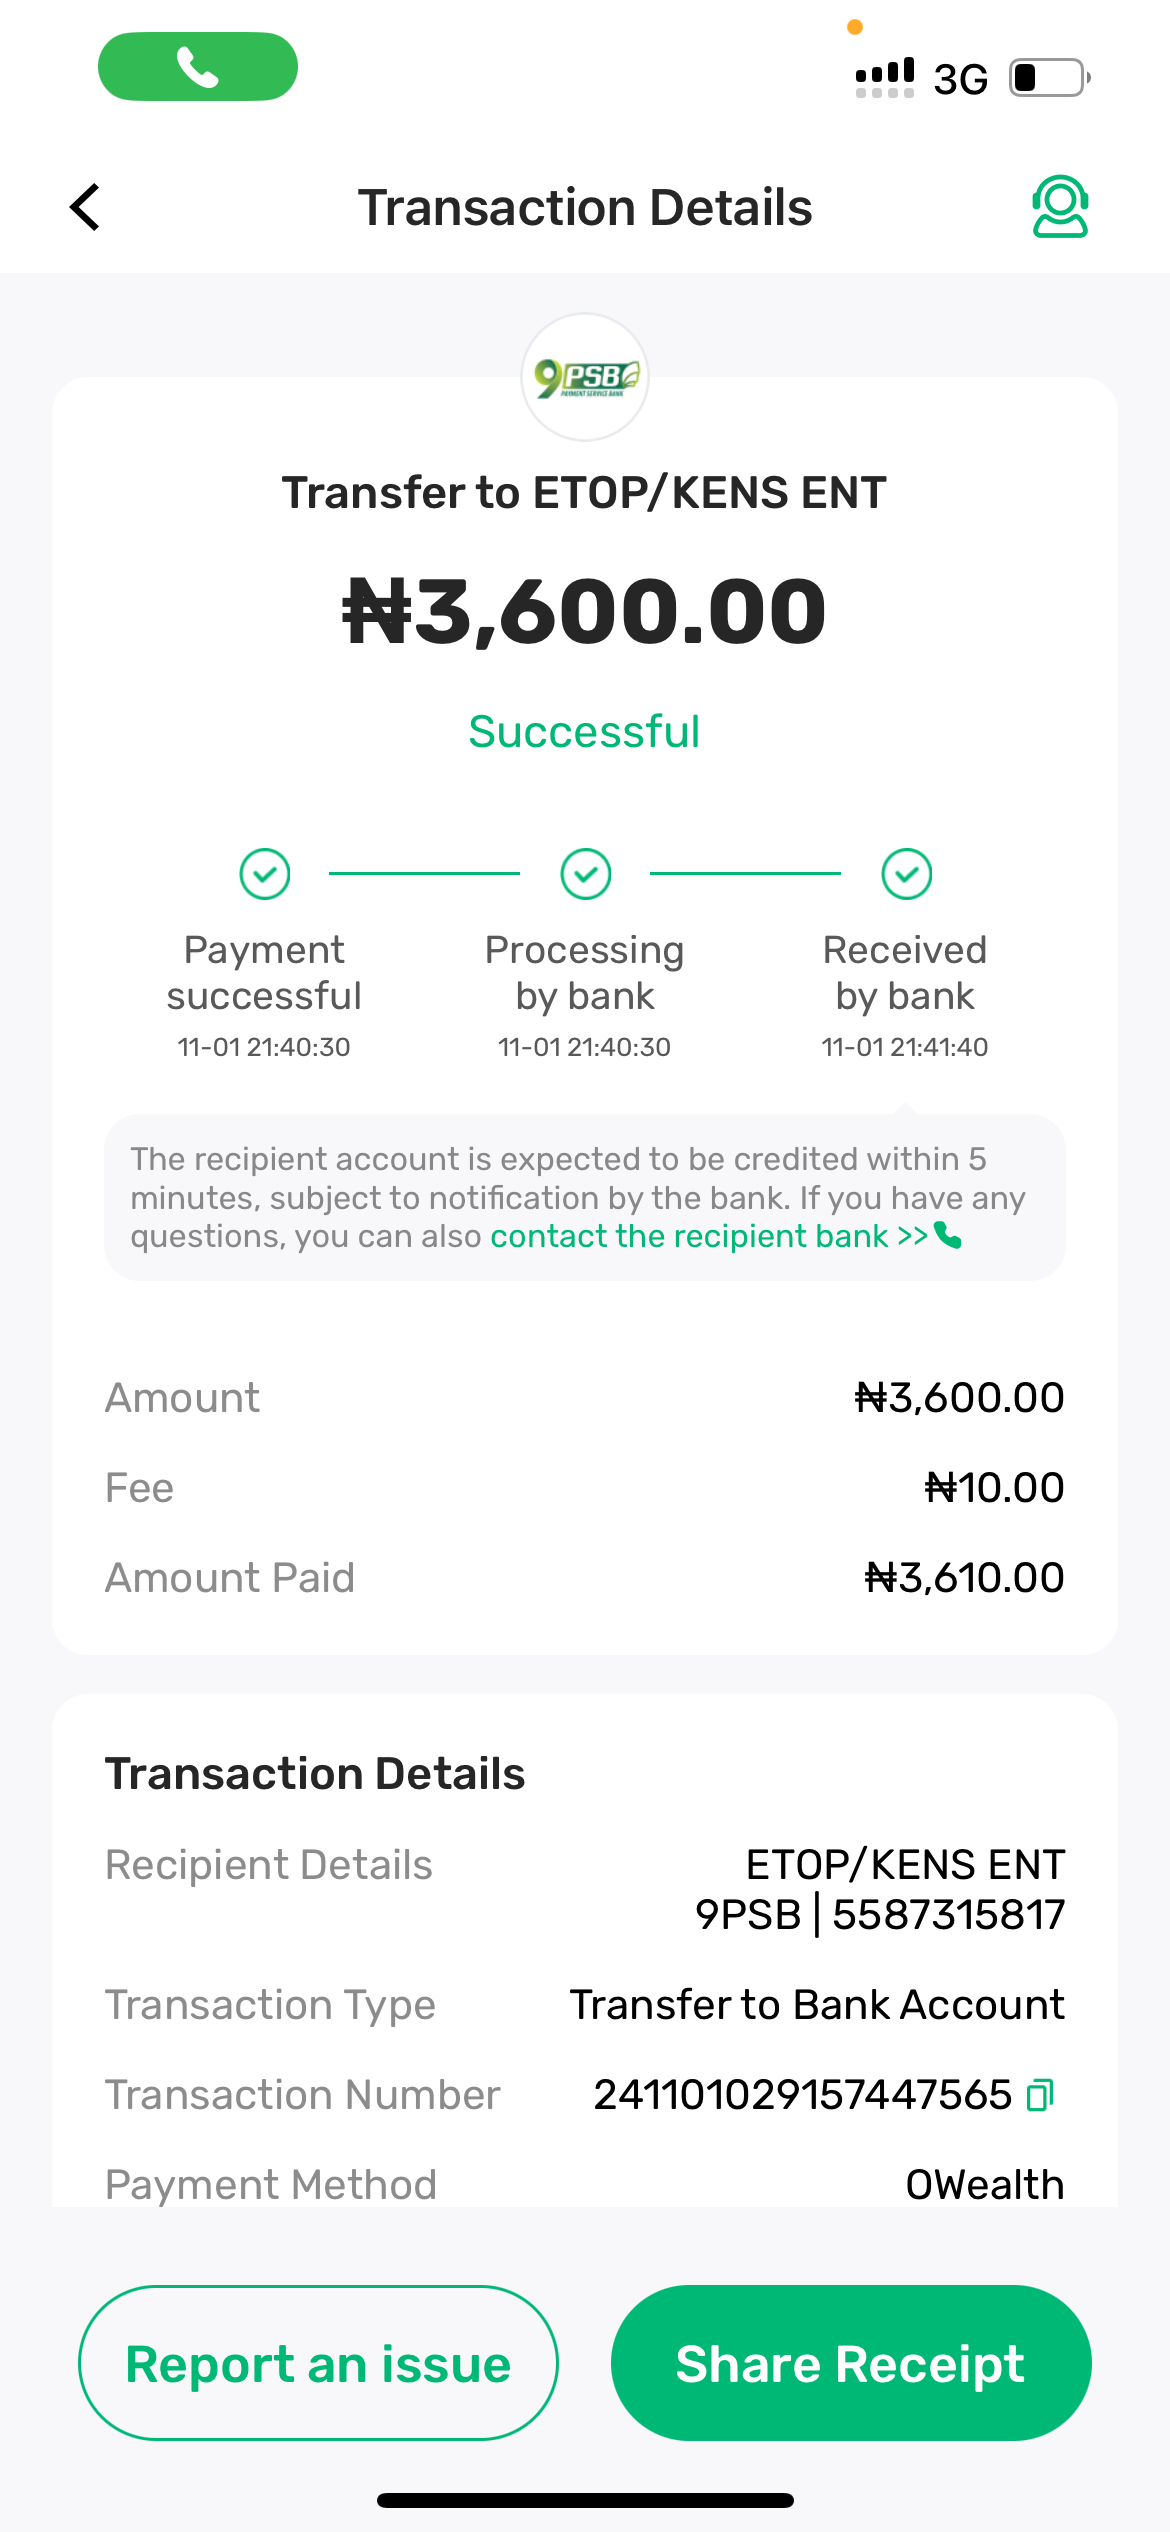Tap the cellular signal strength icon
Image resolution: width=1170 pixels, height=2532 pixels.
point(885,77)
